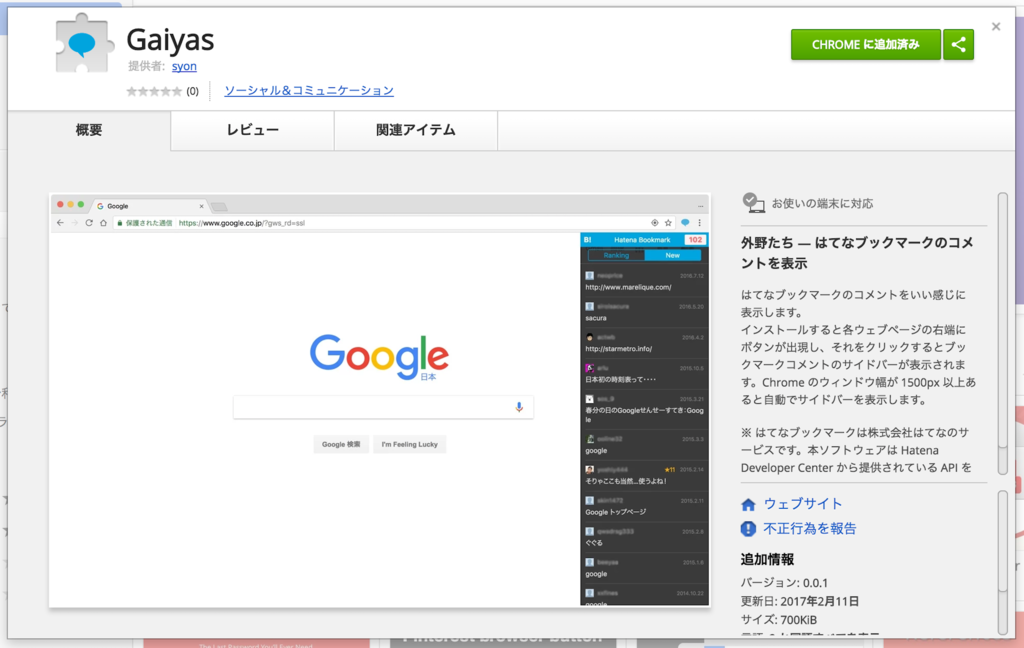Click the 更新日: 2017年2月11日 text
The image size is (1024, 648).
pos(800,601)
